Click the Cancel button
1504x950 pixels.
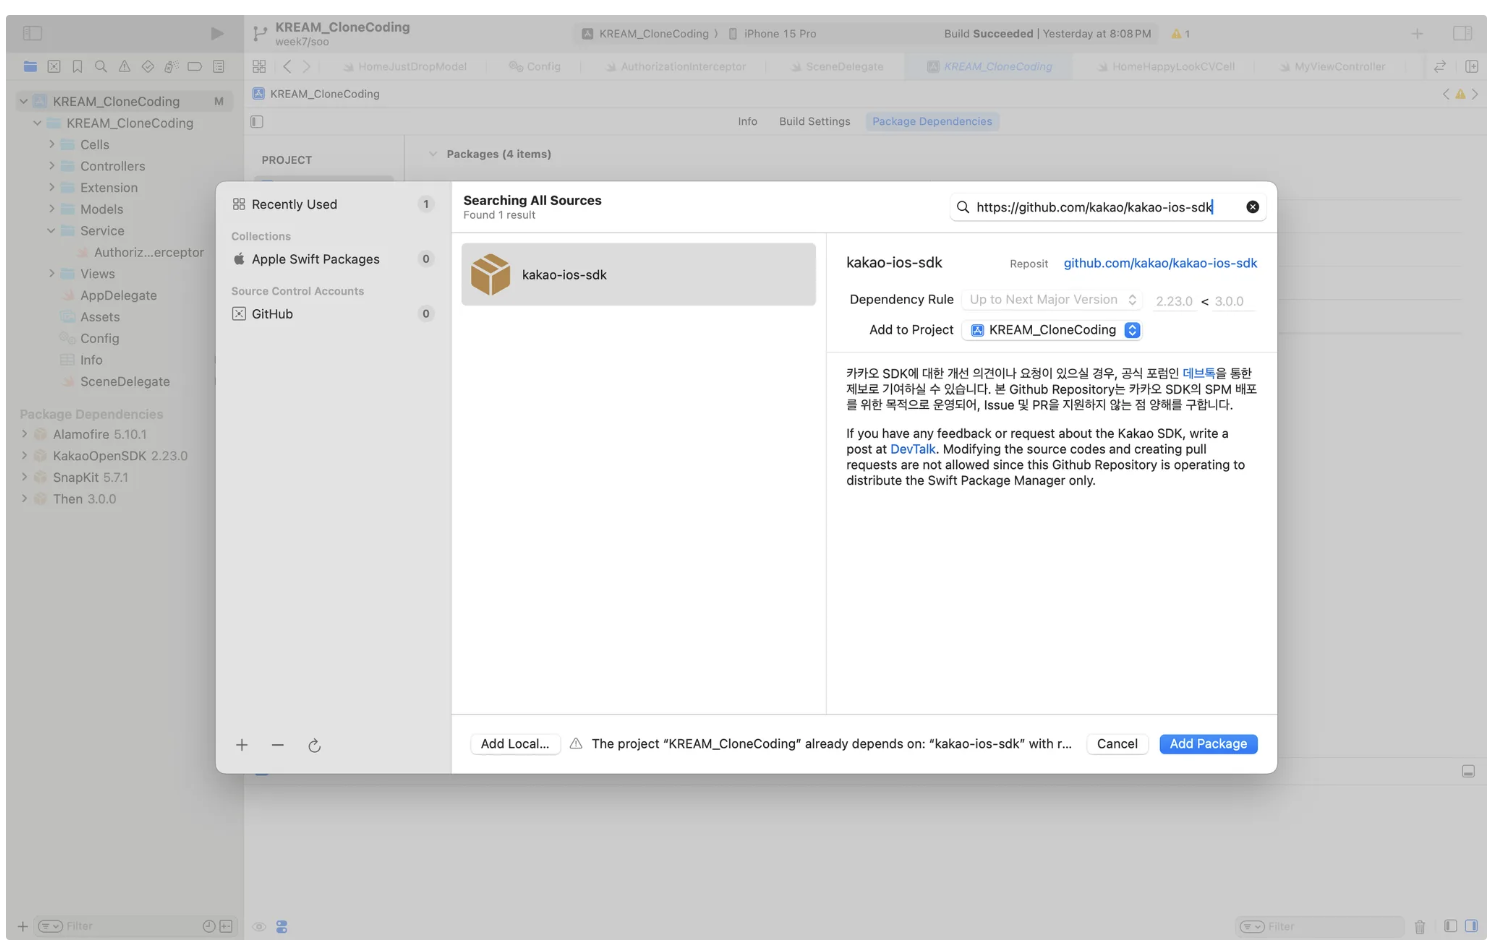(x=1117, y=744)
